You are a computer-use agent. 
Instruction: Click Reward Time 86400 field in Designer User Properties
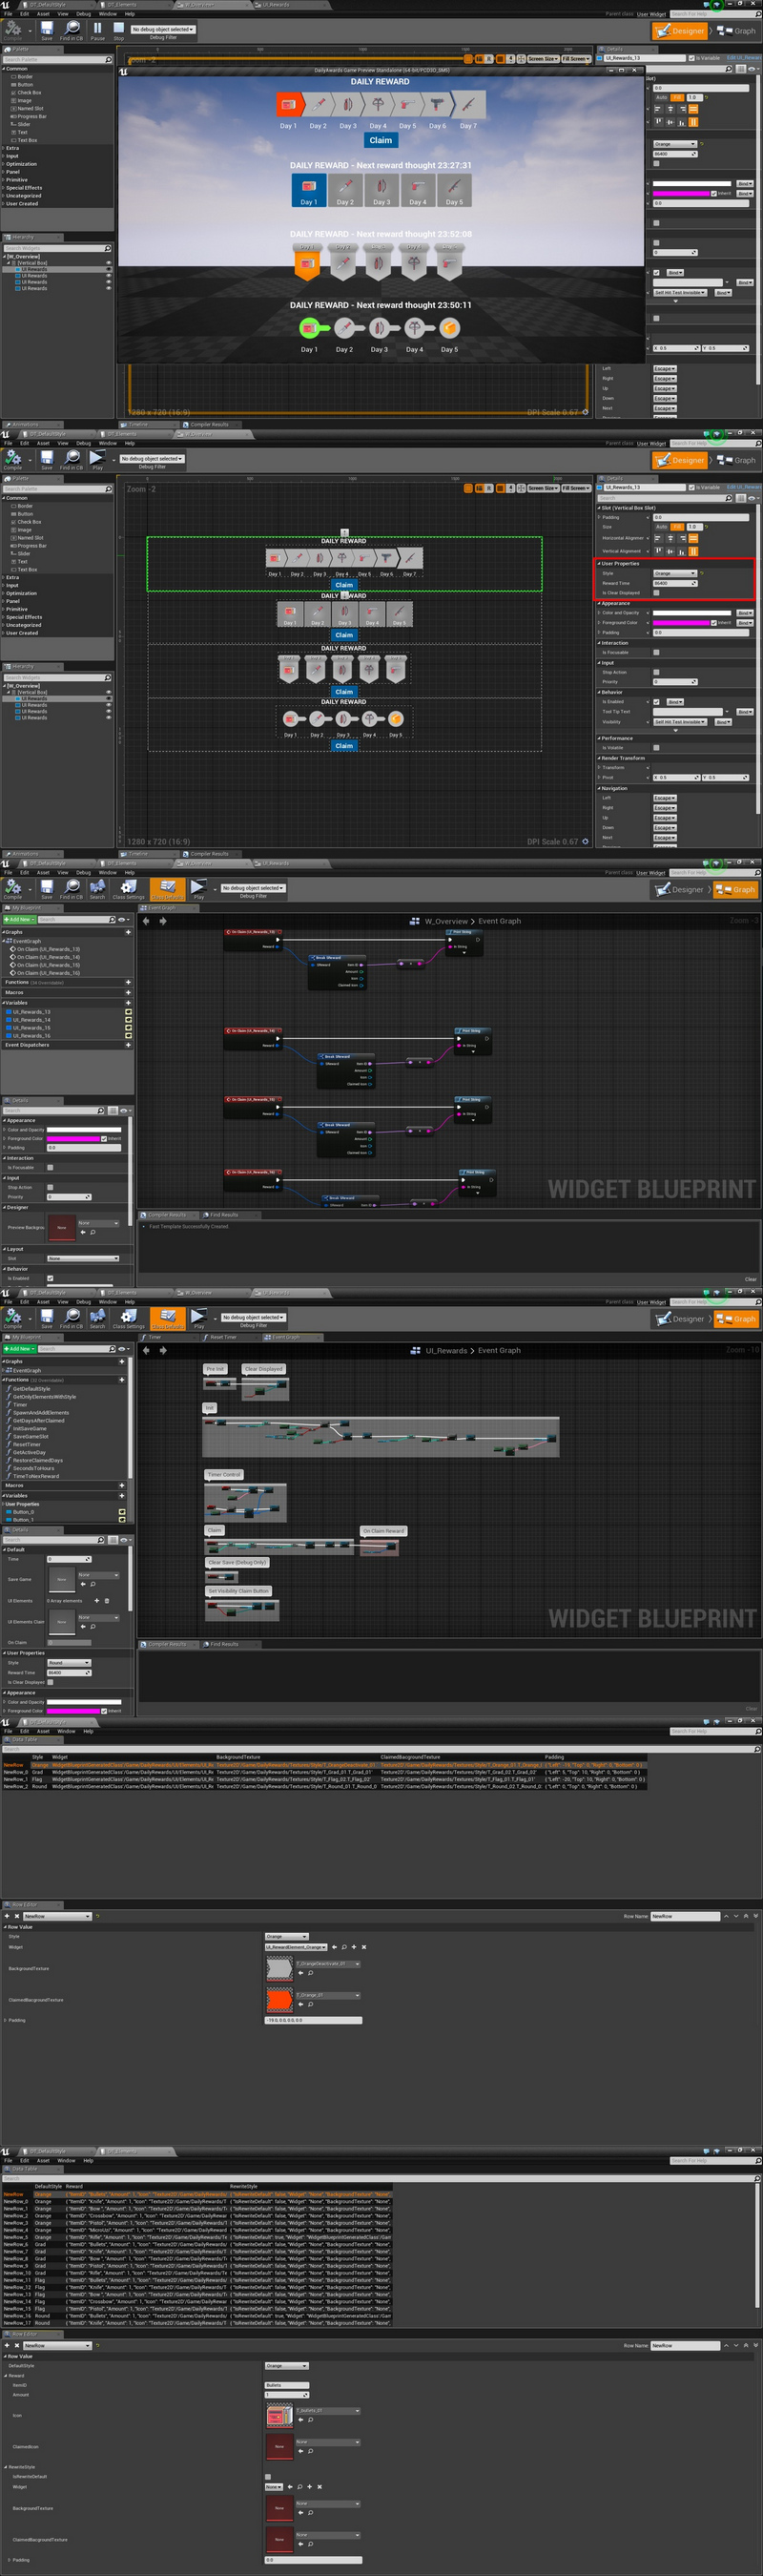tap(674, 583)
